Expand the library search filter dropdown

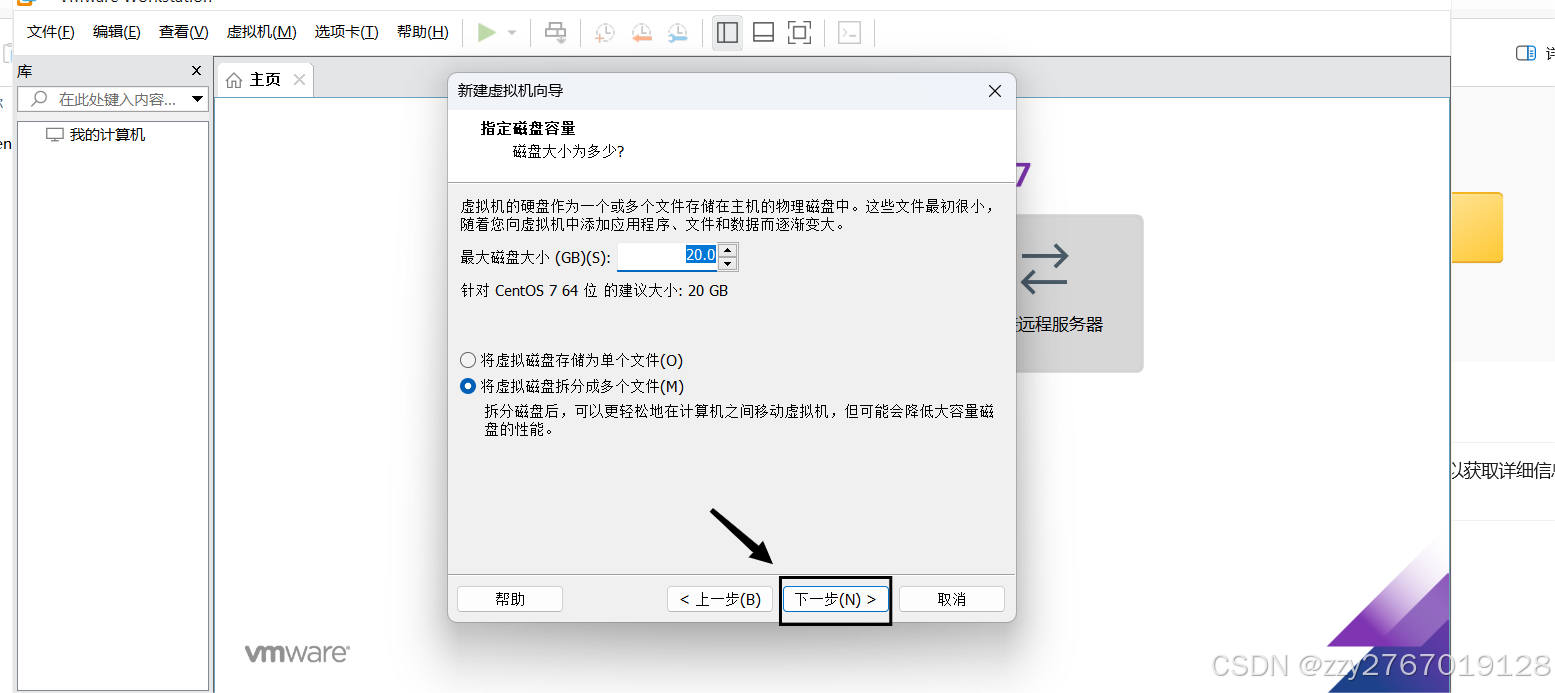click(x=197, y=99)
